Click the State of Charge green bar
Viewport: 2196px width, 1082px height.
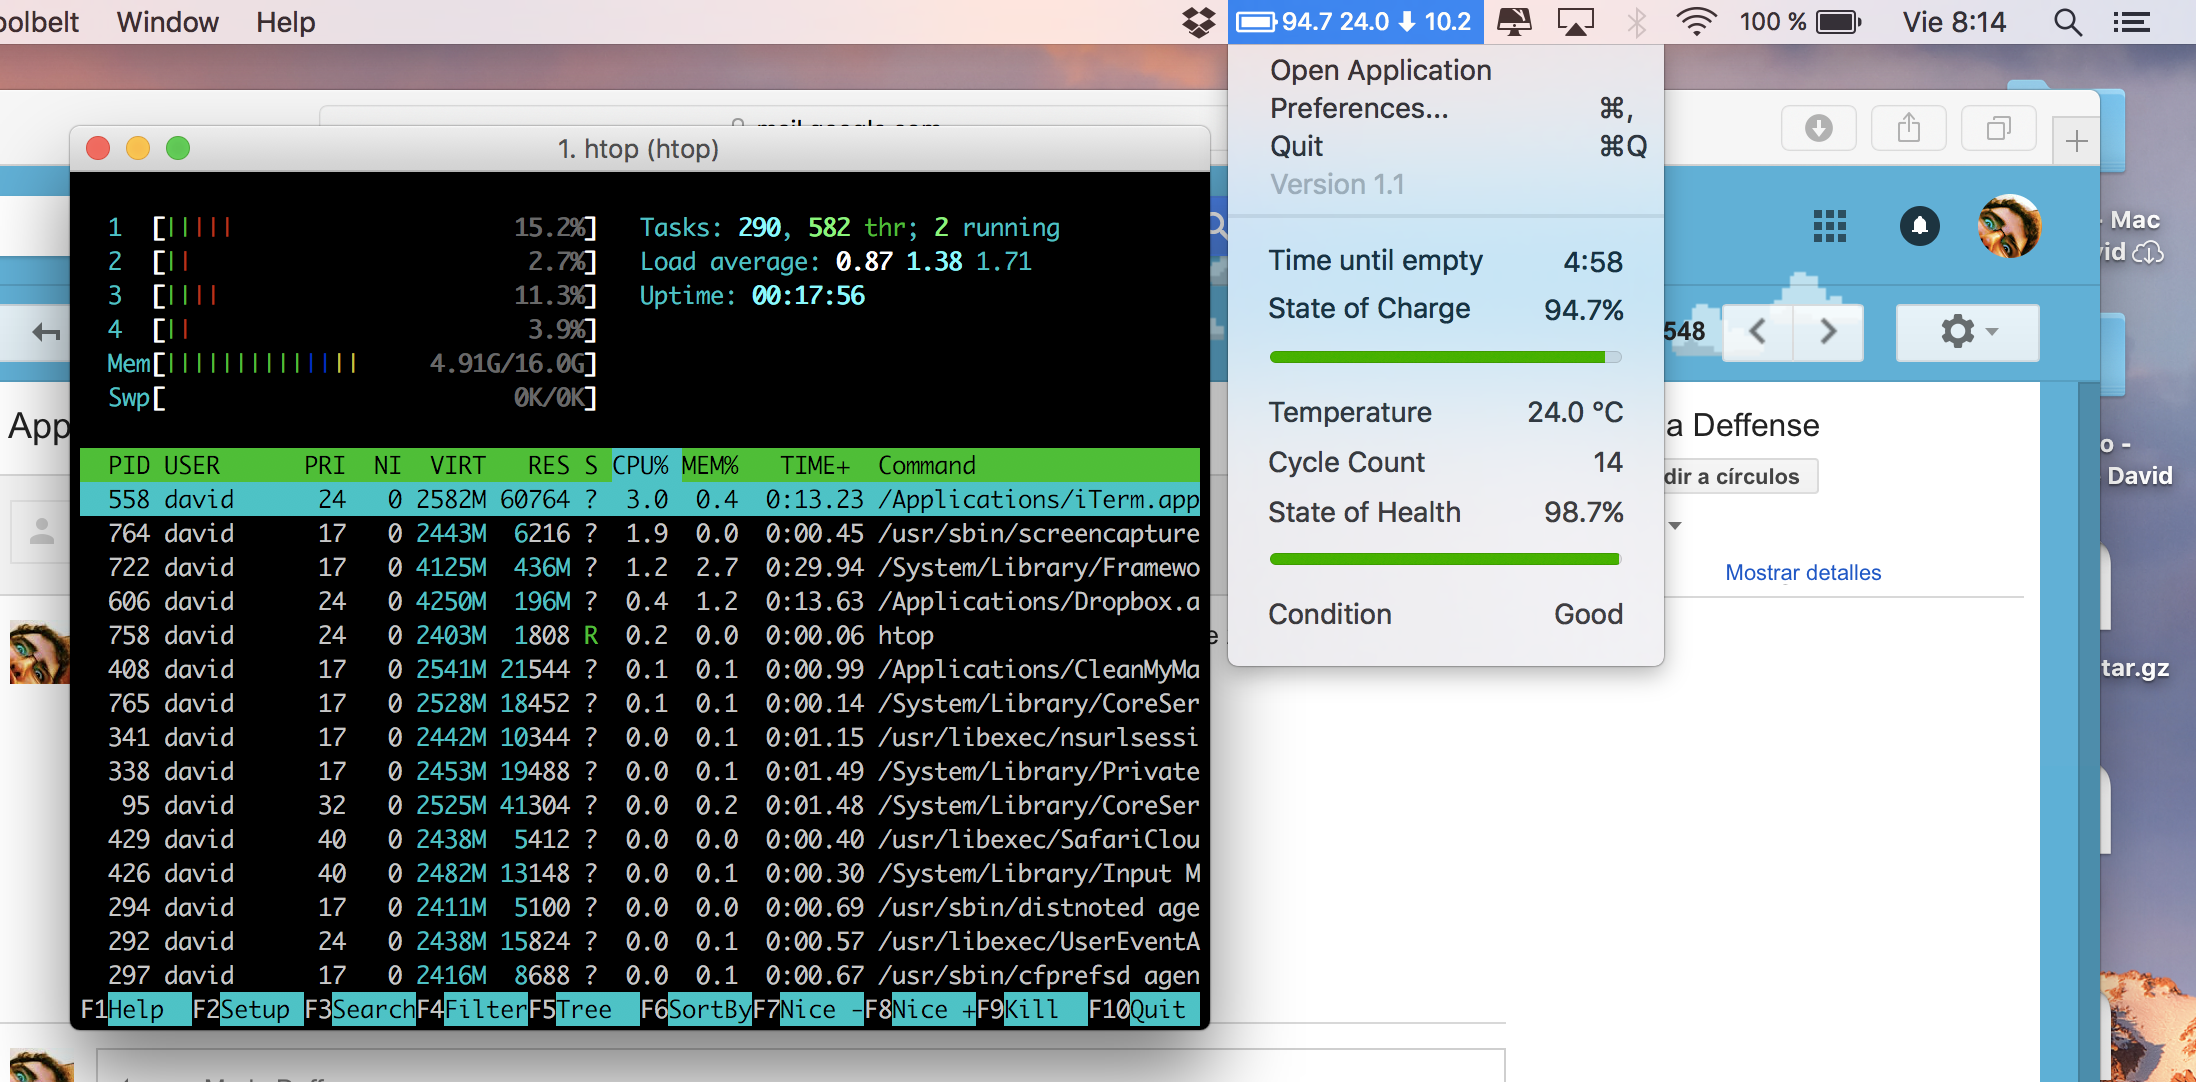click(x=1445, y=357)
